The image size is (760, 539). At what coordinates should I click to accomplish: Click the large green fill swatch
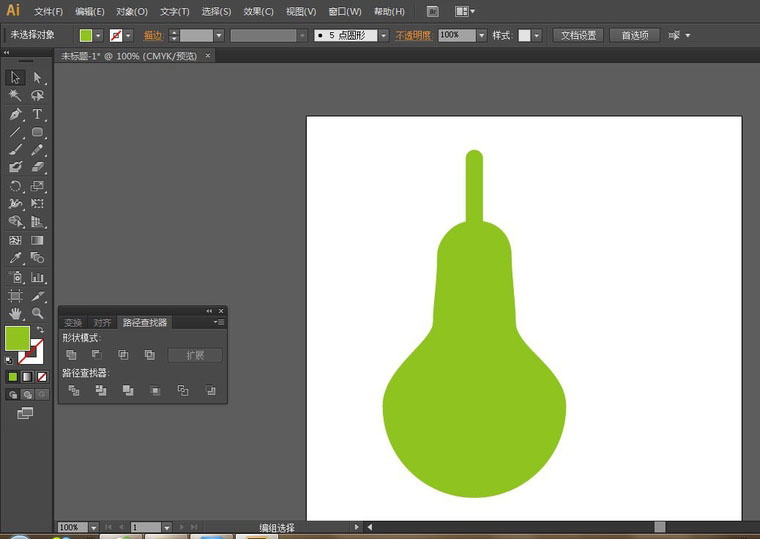pos(17,338)
